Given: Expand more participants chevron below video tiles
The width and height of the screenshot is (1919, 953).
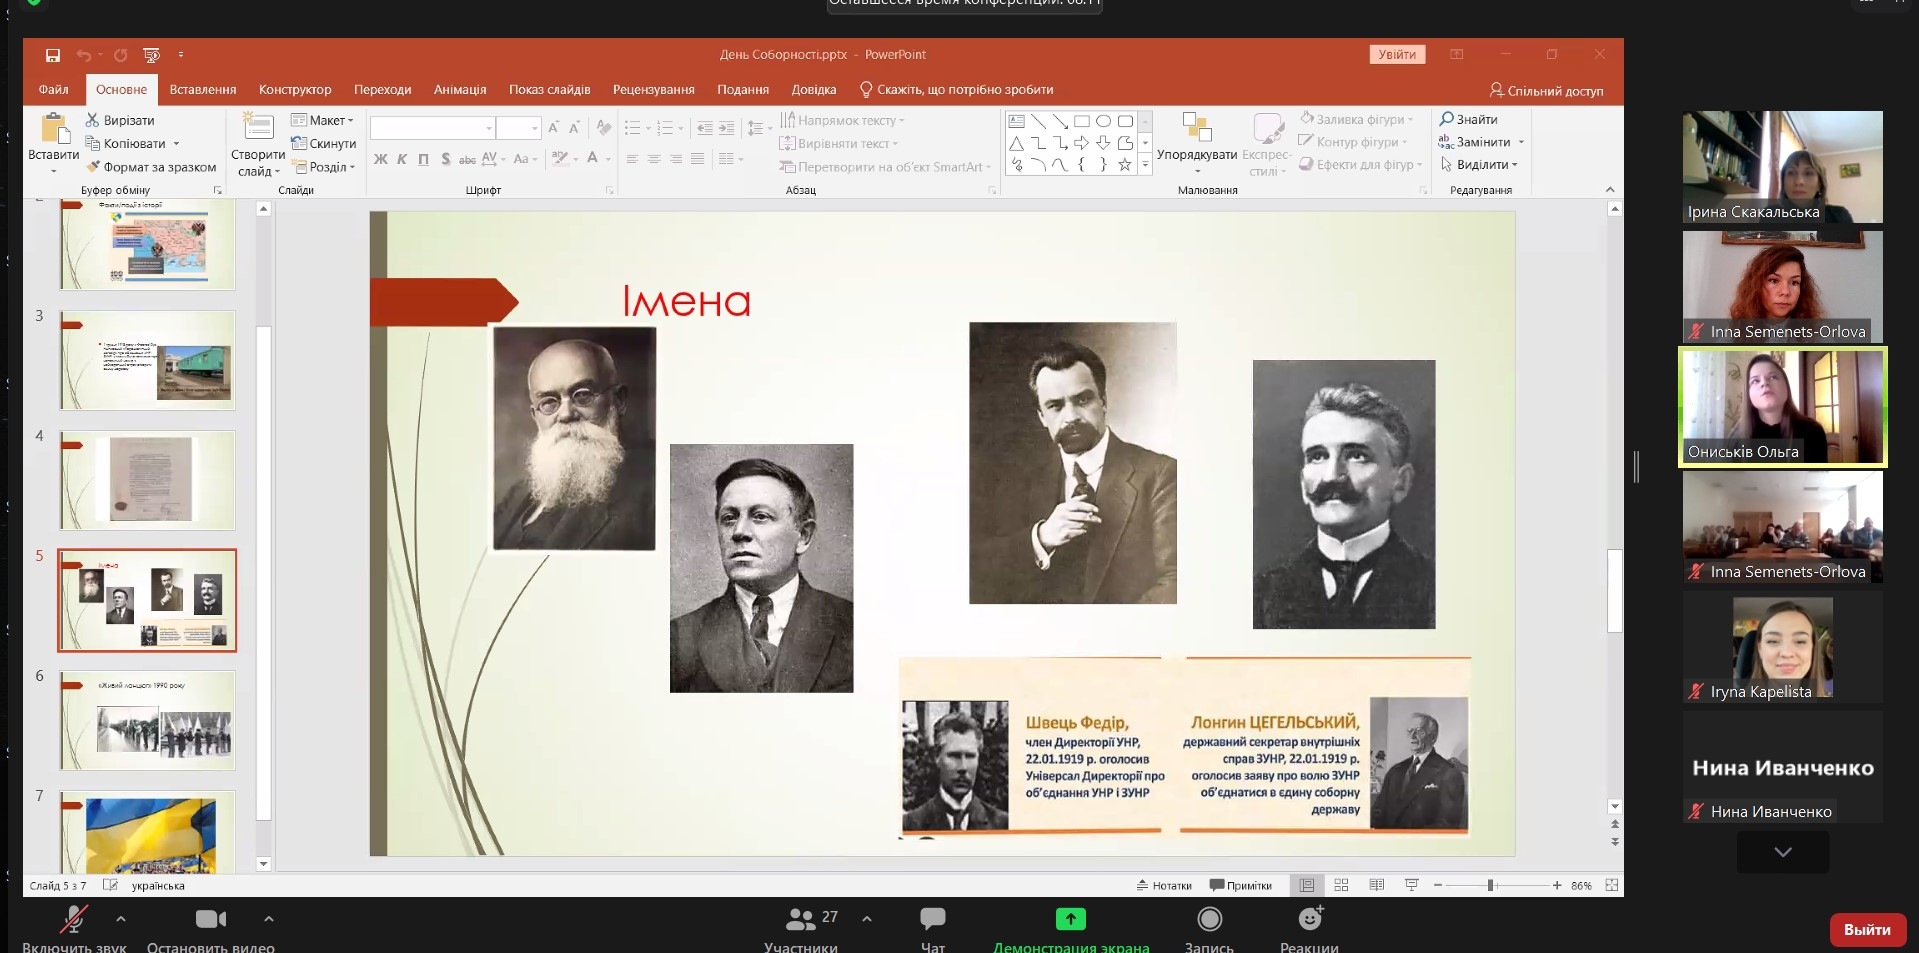Looking at the screenshot, I should (x=1782, y=852).
